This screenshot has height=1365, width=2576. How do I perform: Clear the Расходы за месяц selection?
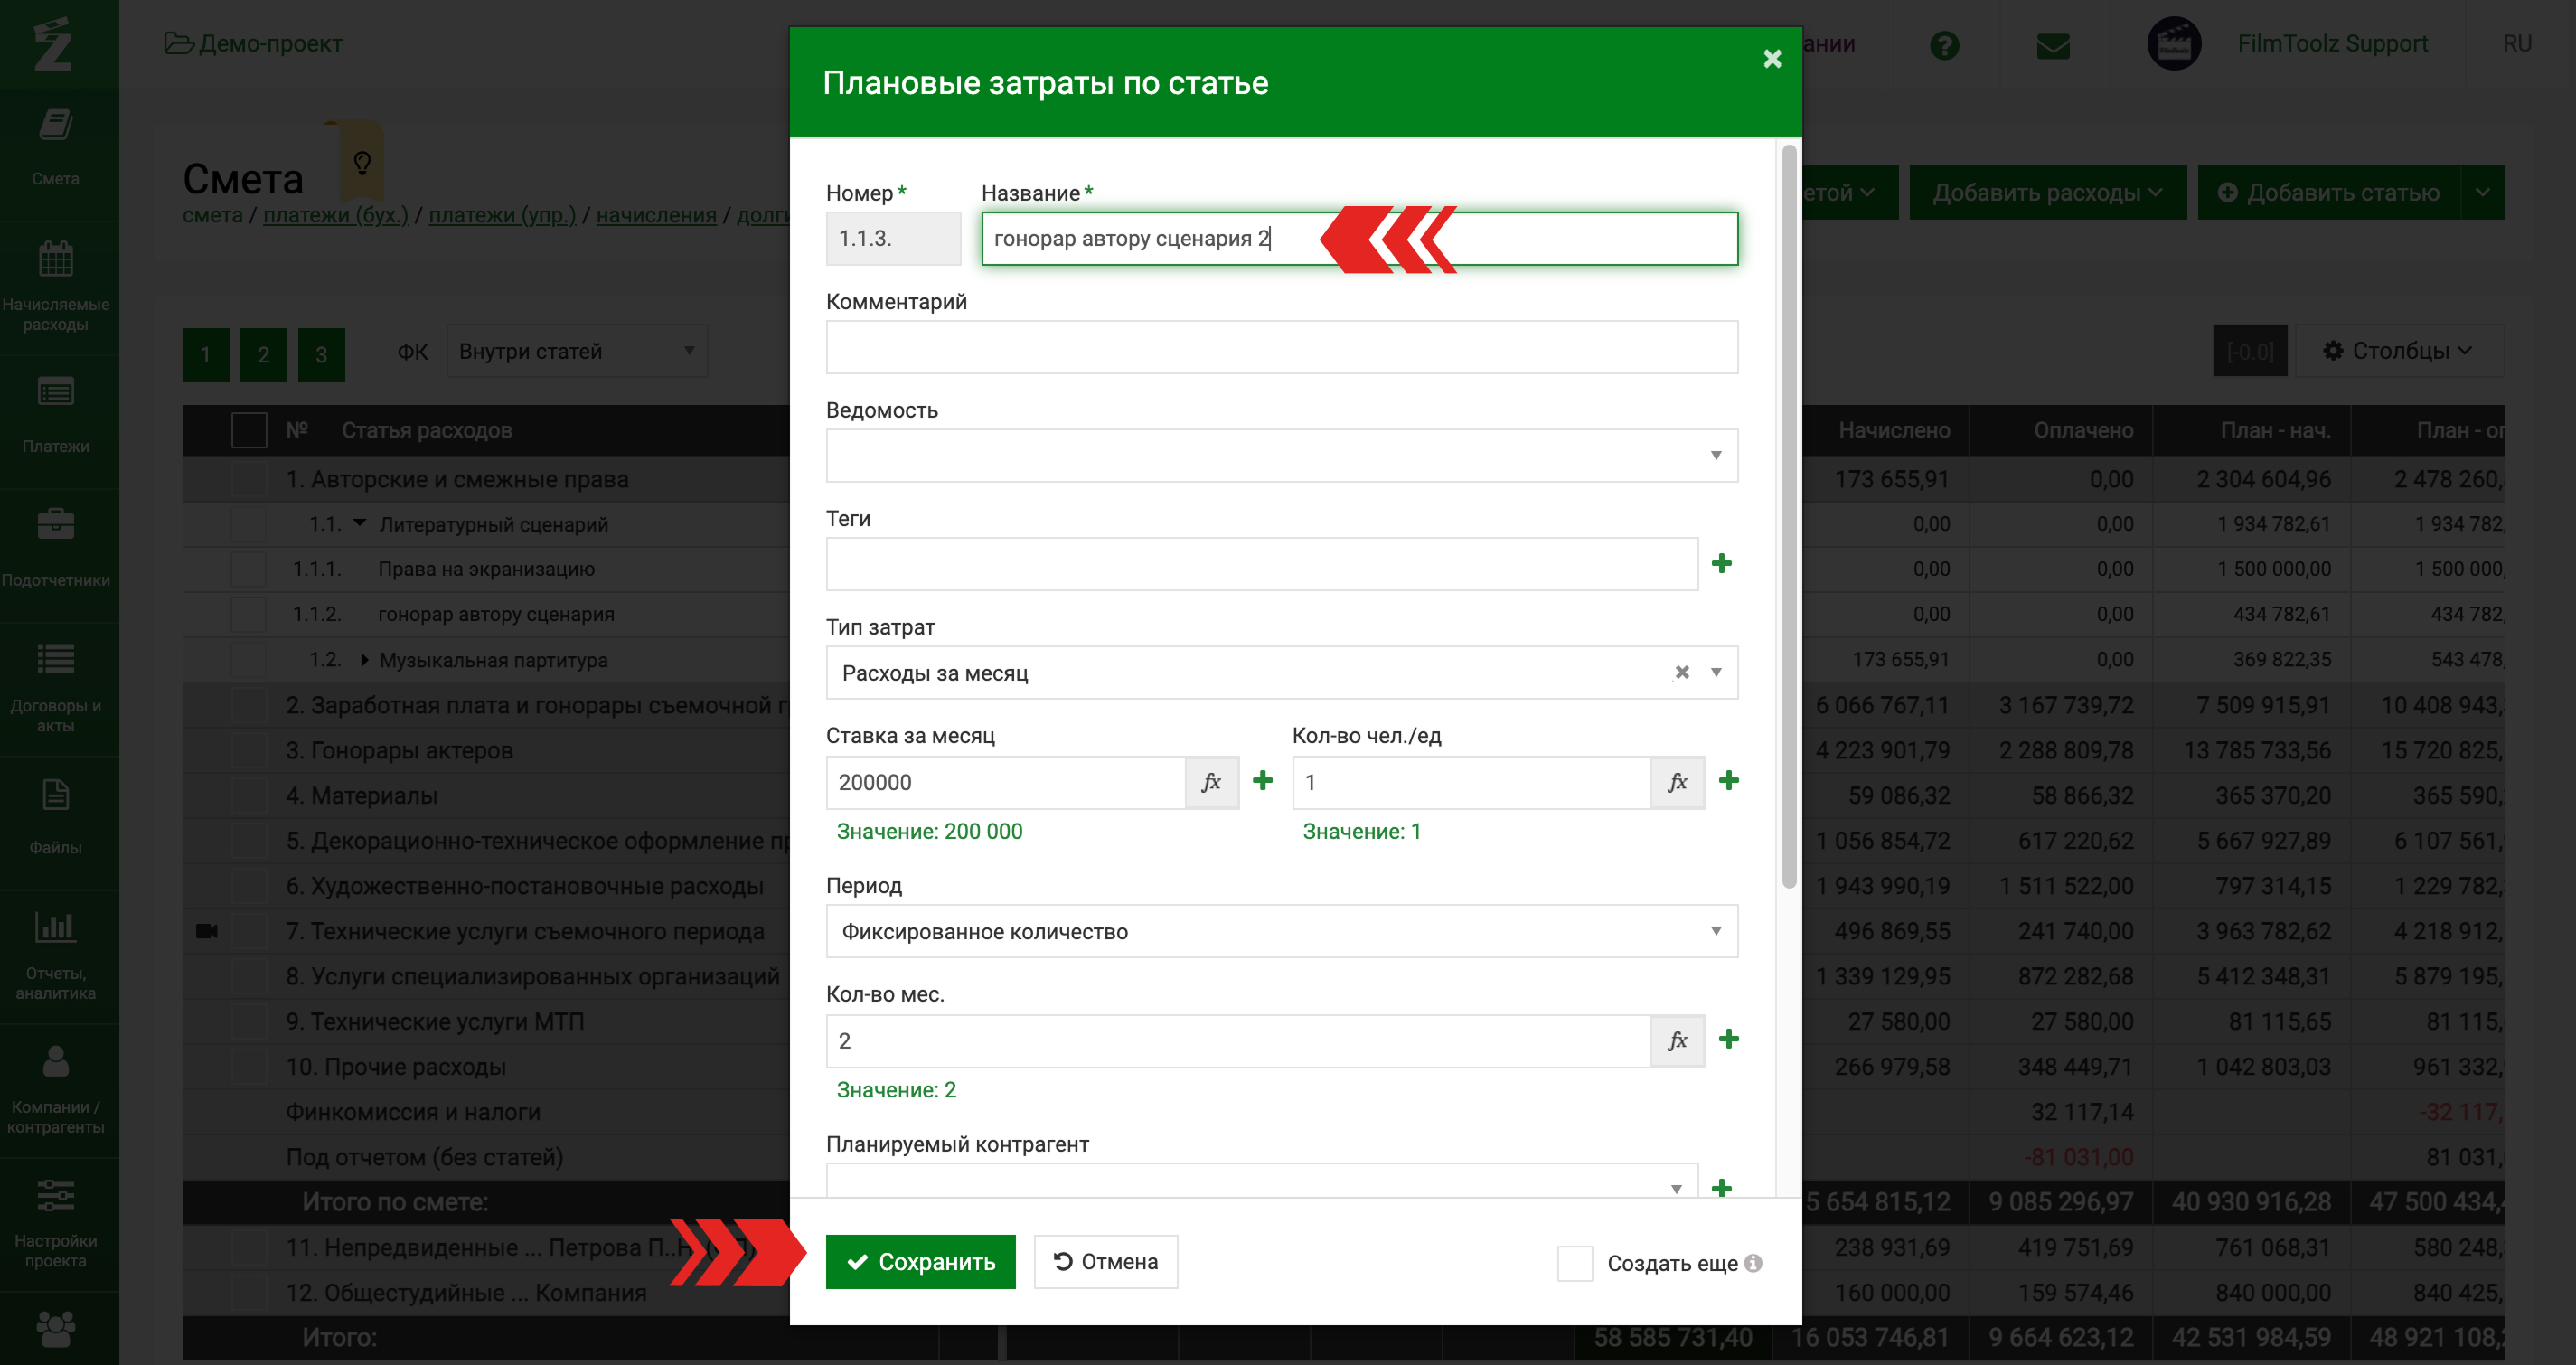[1682, 672]
